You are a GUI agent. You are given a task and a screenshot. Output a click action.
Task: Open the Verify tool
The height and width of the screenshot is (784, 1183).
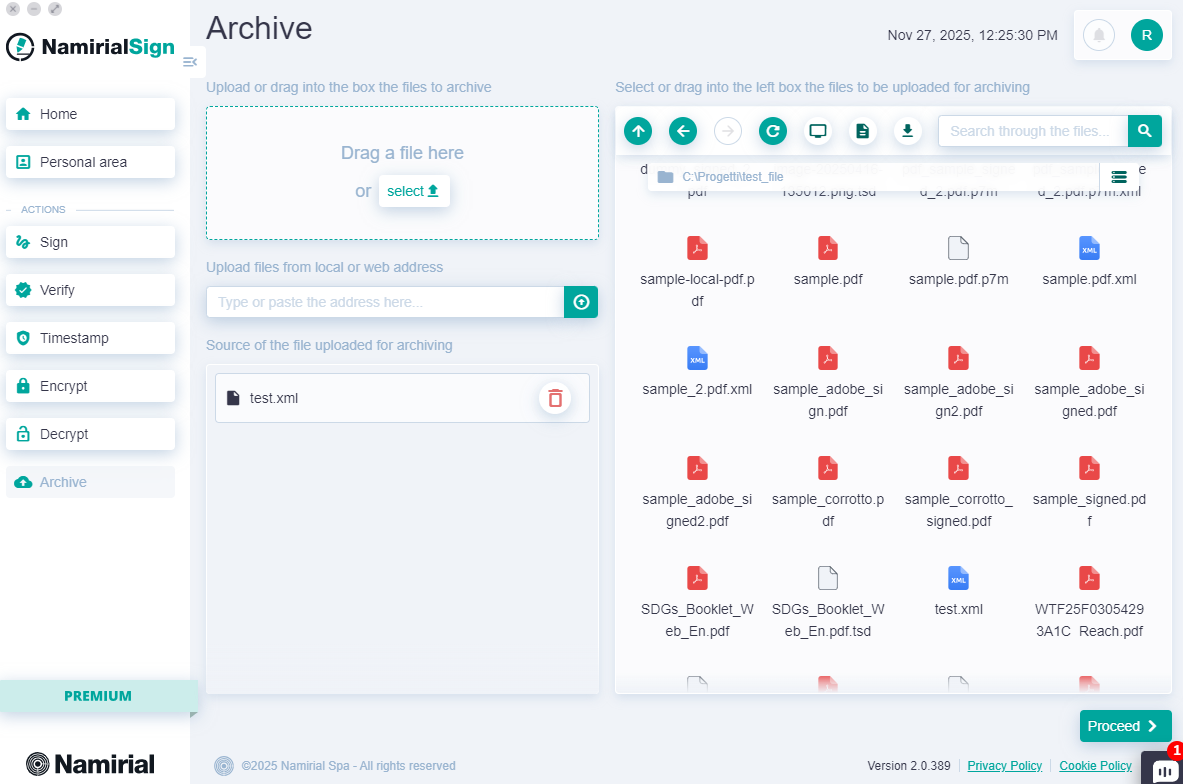click(x=90, y=289)
